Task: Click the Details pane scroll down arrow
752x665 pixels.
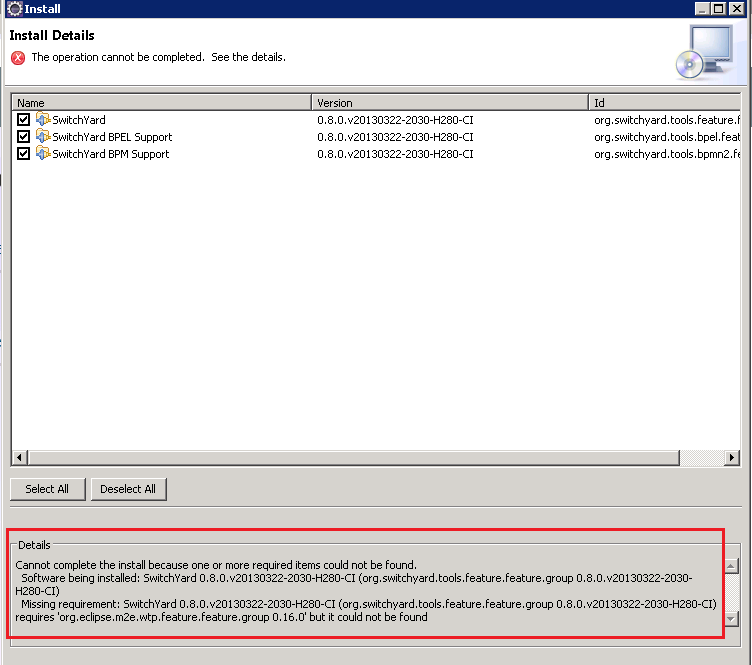Action: point(731,618)
